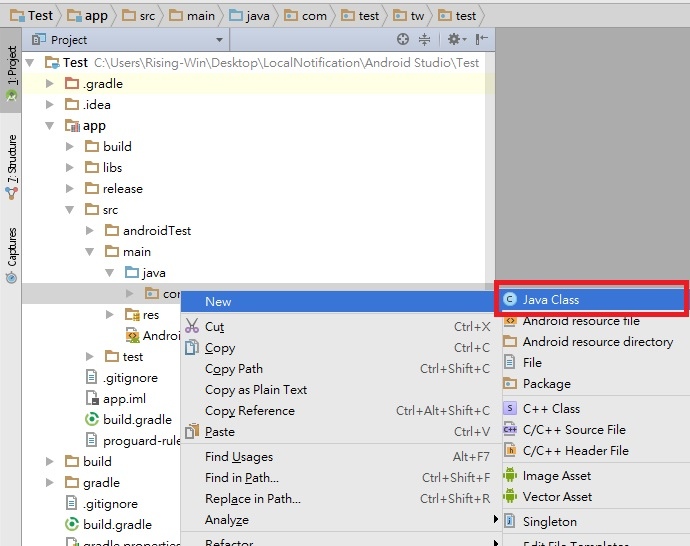Open the 1: Project side tab
Image resolution: width=690 pixels, height=546 pixels.
point(11,73)
